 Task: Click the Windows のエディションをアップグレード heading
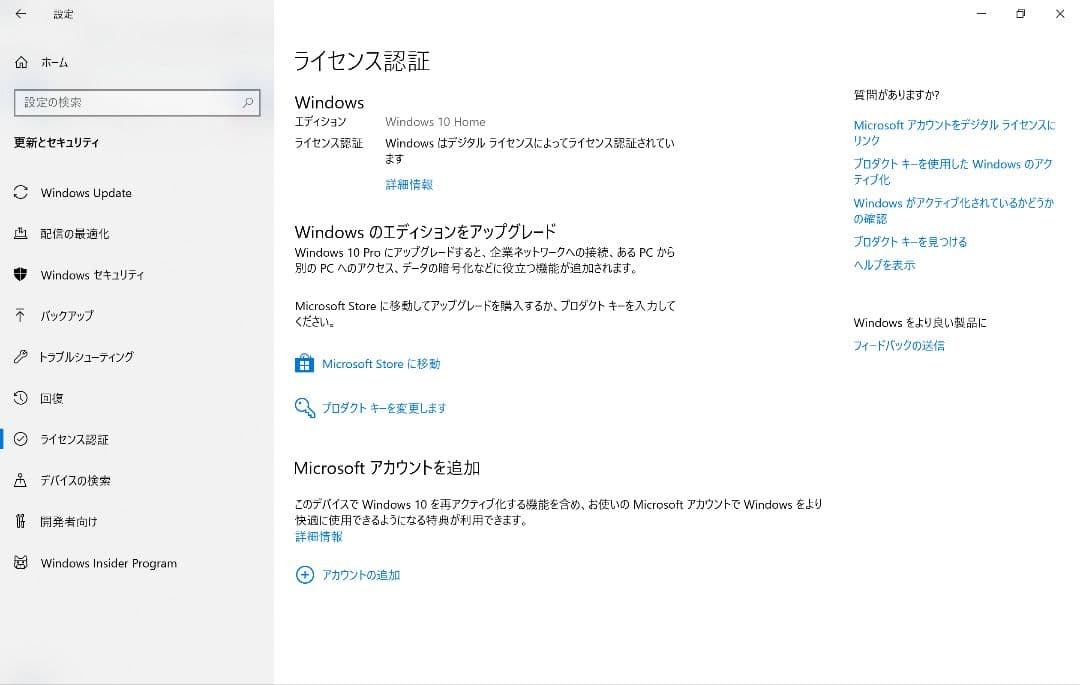(x=425, y=231)
